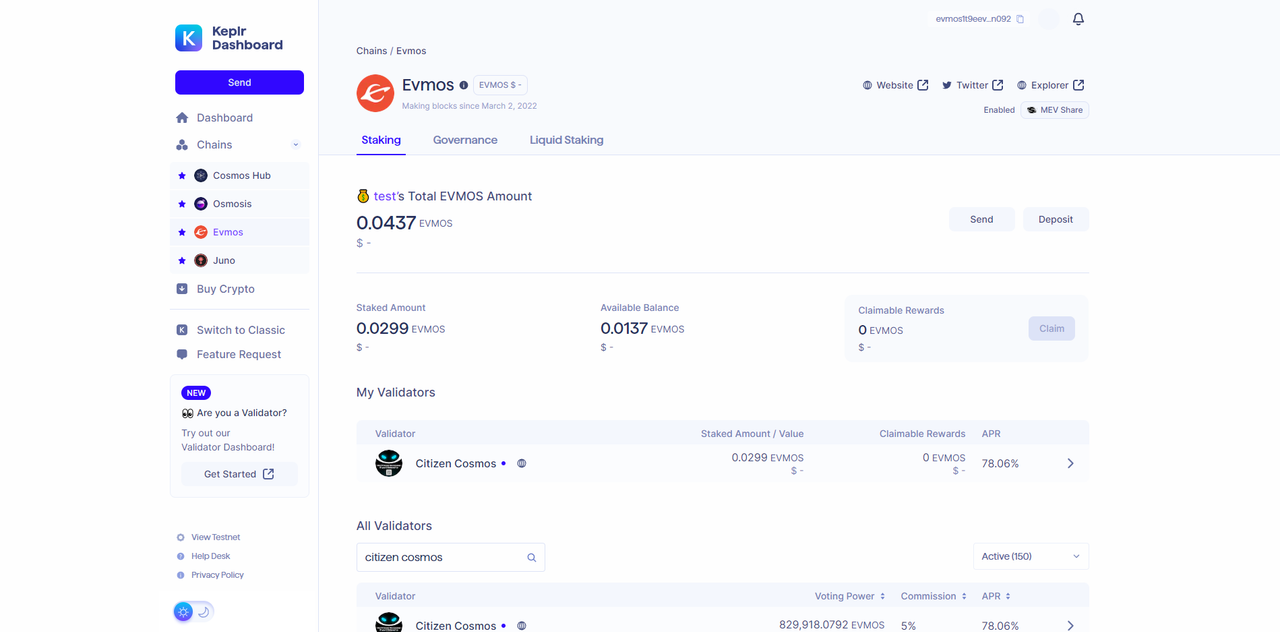Select Switch to Classic
The width and height of the screenshot is (1280, 632).
(x=239, y=330)
